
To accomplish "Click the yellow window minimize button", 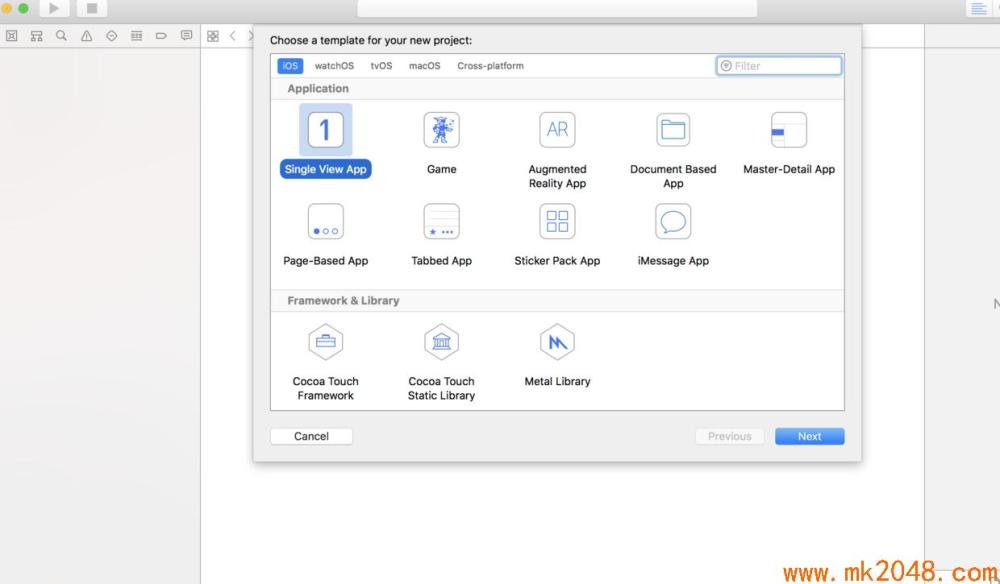I will (x=7, y=8).
